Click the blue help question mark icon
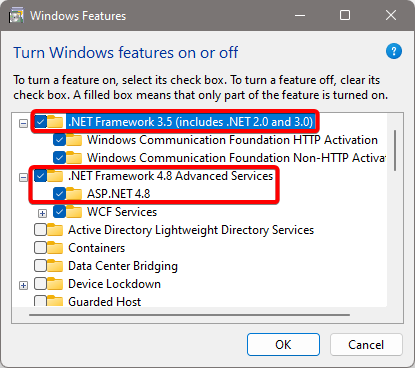The image size is (415, 368). tap(394, 51)
